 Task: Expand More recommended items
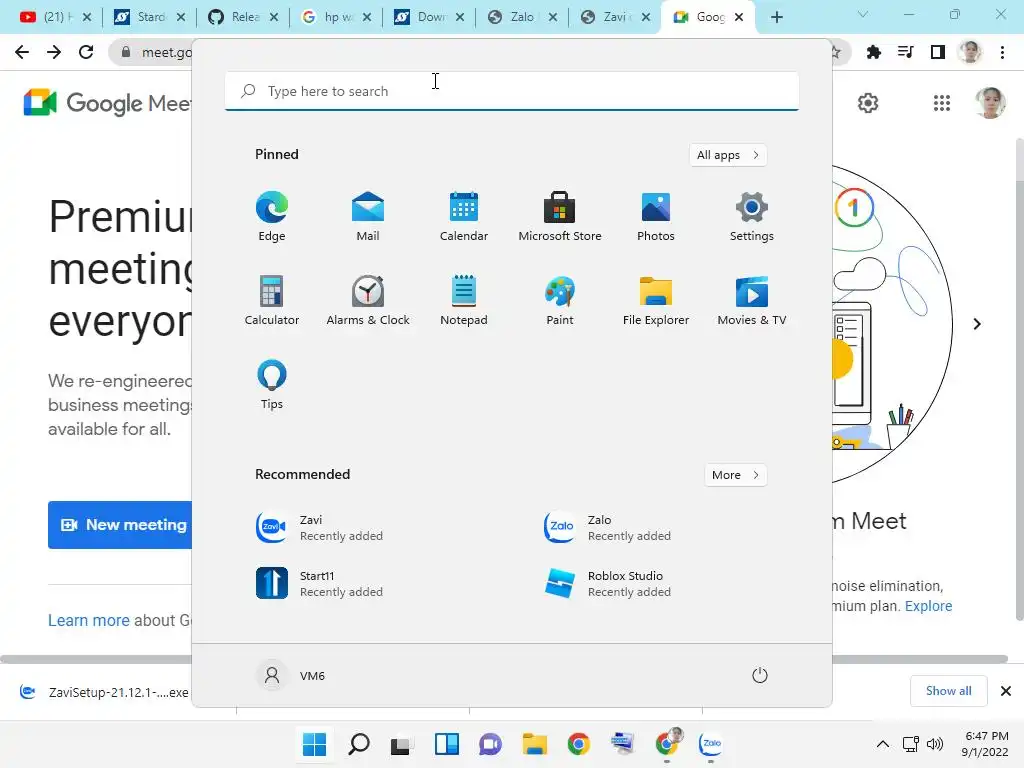pyautogui.click(x=735, y=475)
